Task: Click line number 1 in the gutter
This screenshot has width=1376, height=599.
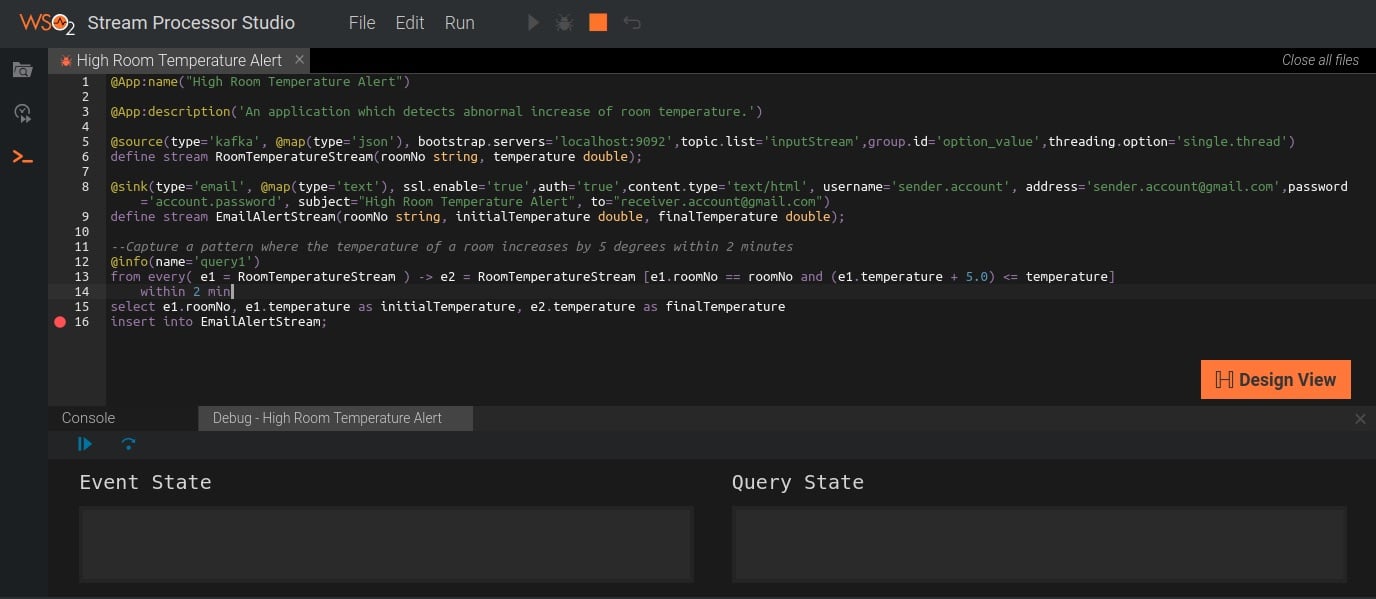Action: (x=85, y=82)
